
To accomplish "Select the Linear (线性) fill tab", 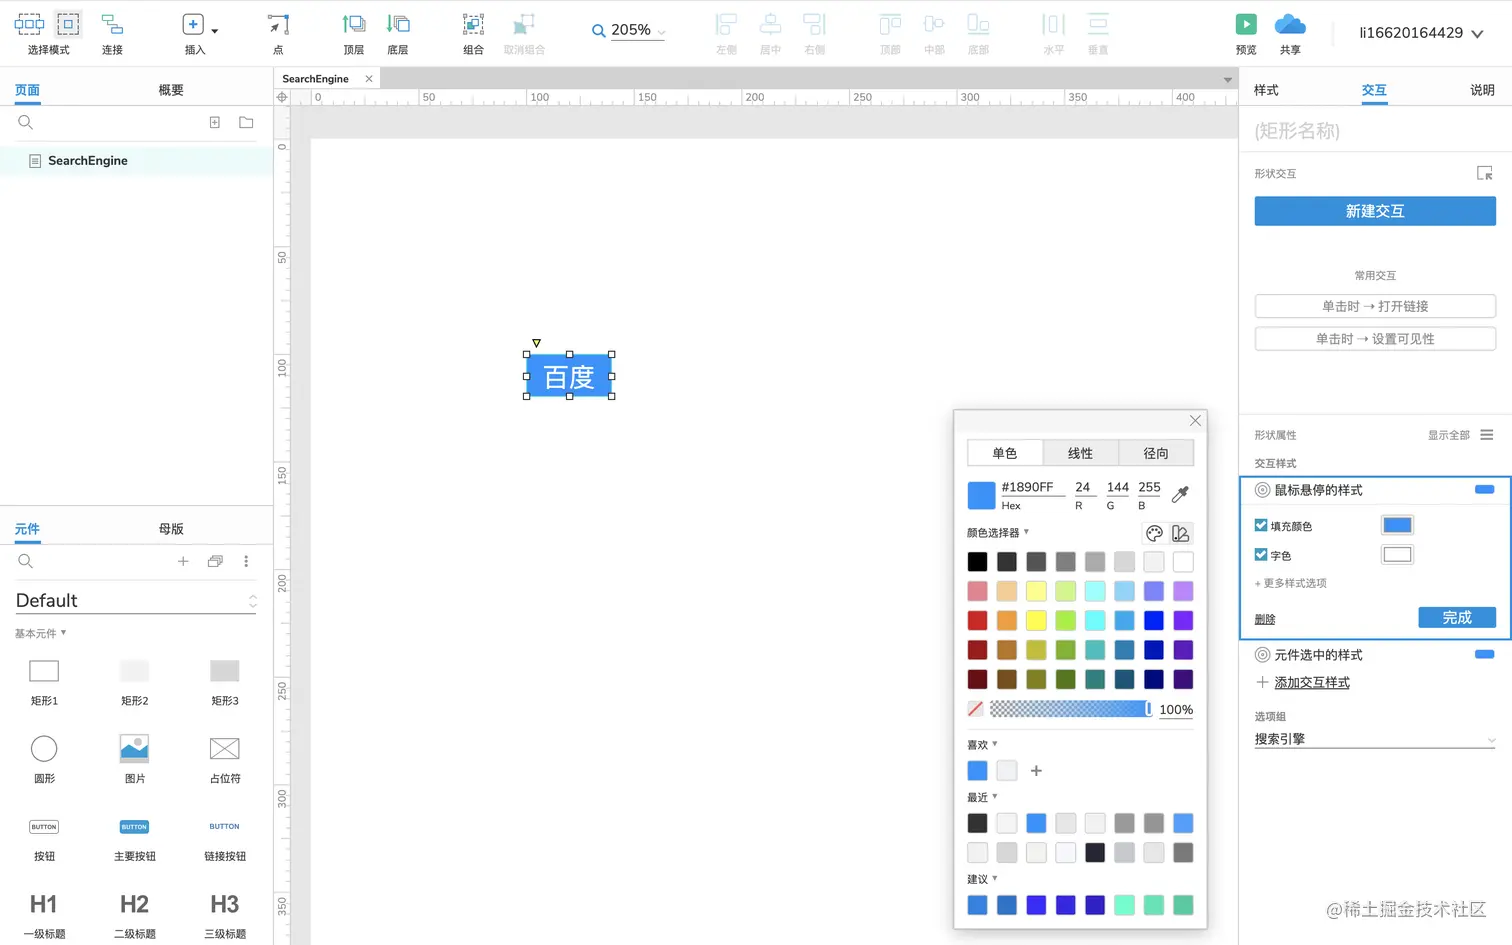I will [x=1080, y=453].
